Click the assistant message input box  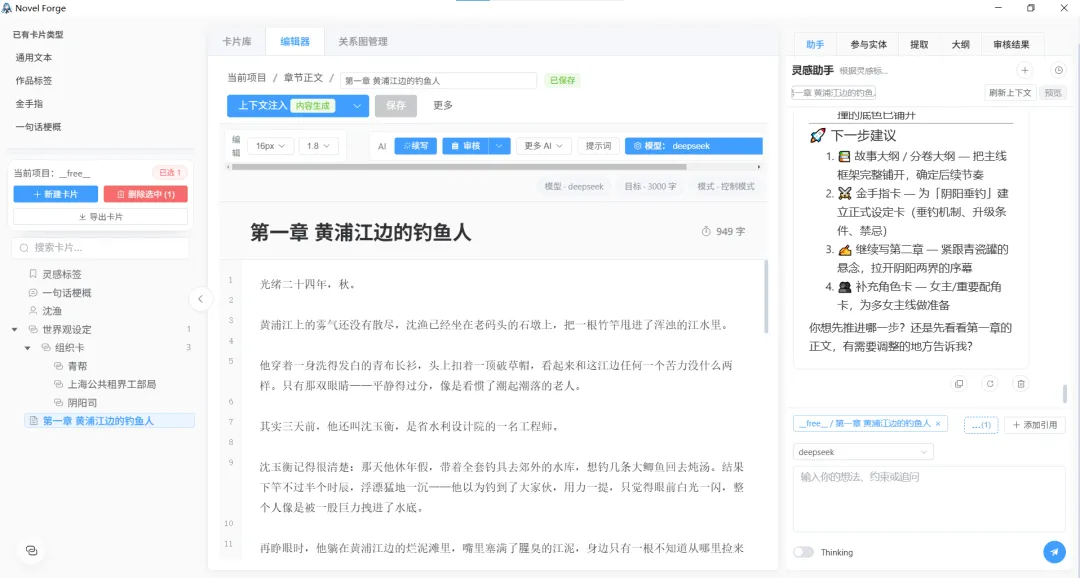[929, 499]
